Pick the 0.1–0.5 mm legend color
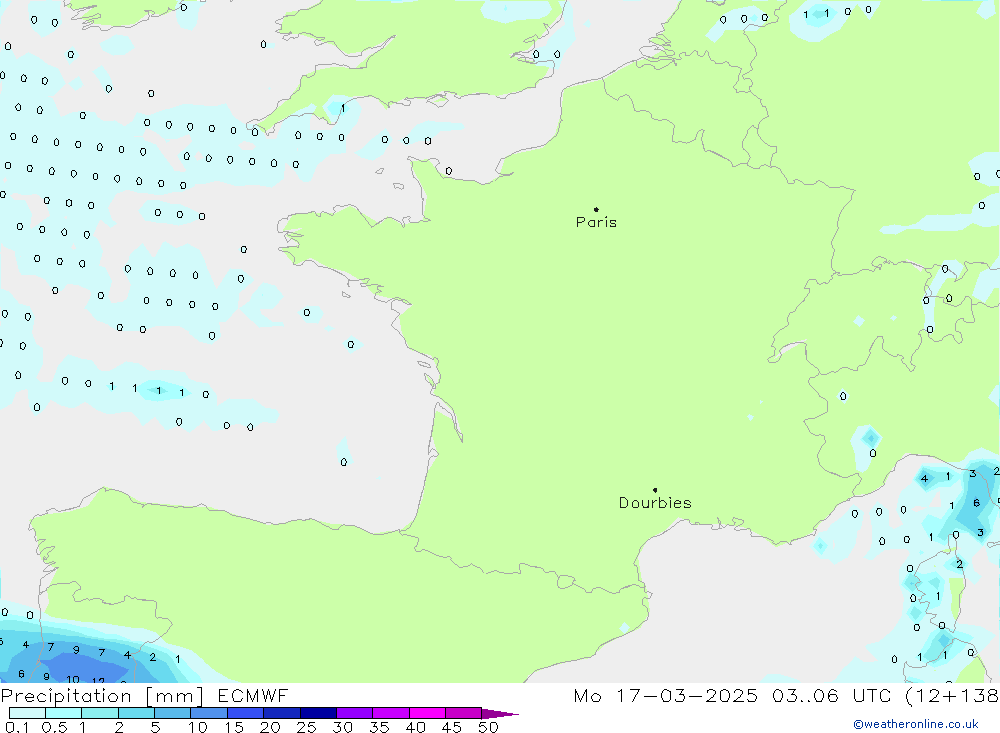The image size is (1000, 733). [27, 713]
